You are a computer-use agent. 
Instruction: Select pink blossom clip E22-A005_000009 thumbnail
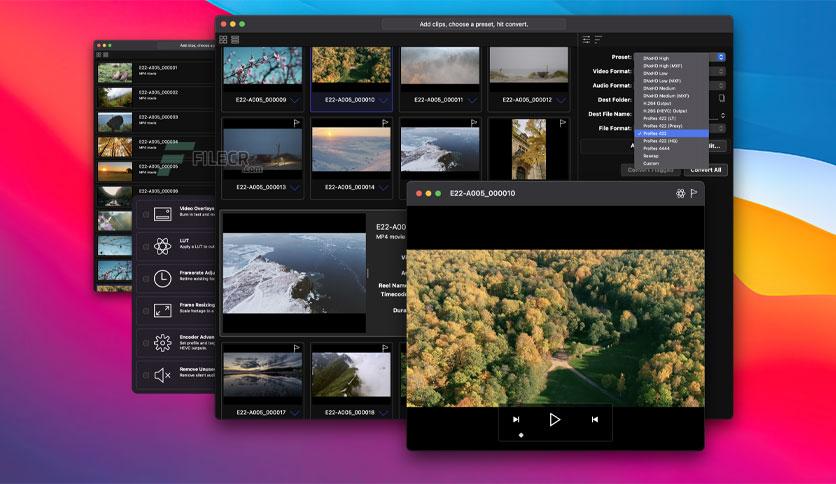pyautogui.click(x=262, y=66)
